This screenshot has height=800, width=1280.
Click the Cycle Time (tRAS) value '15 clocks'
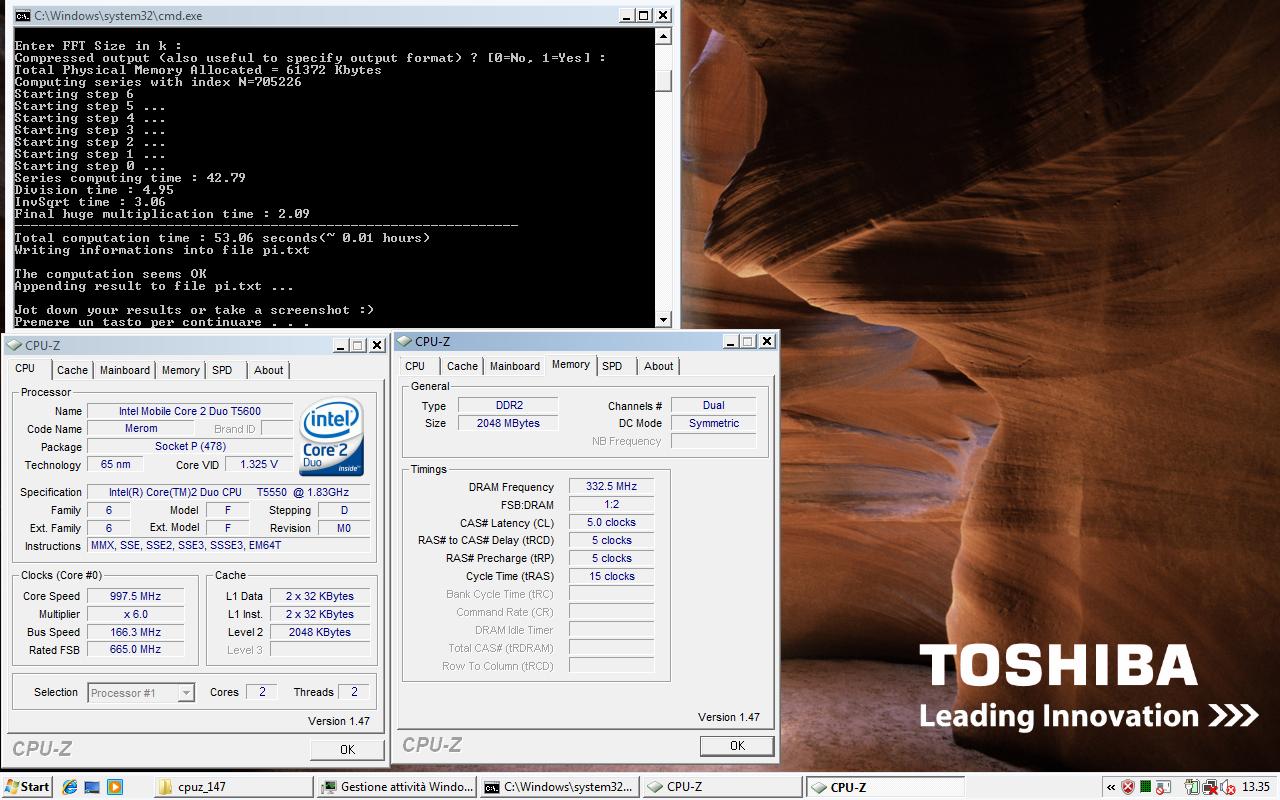[611, 576]
